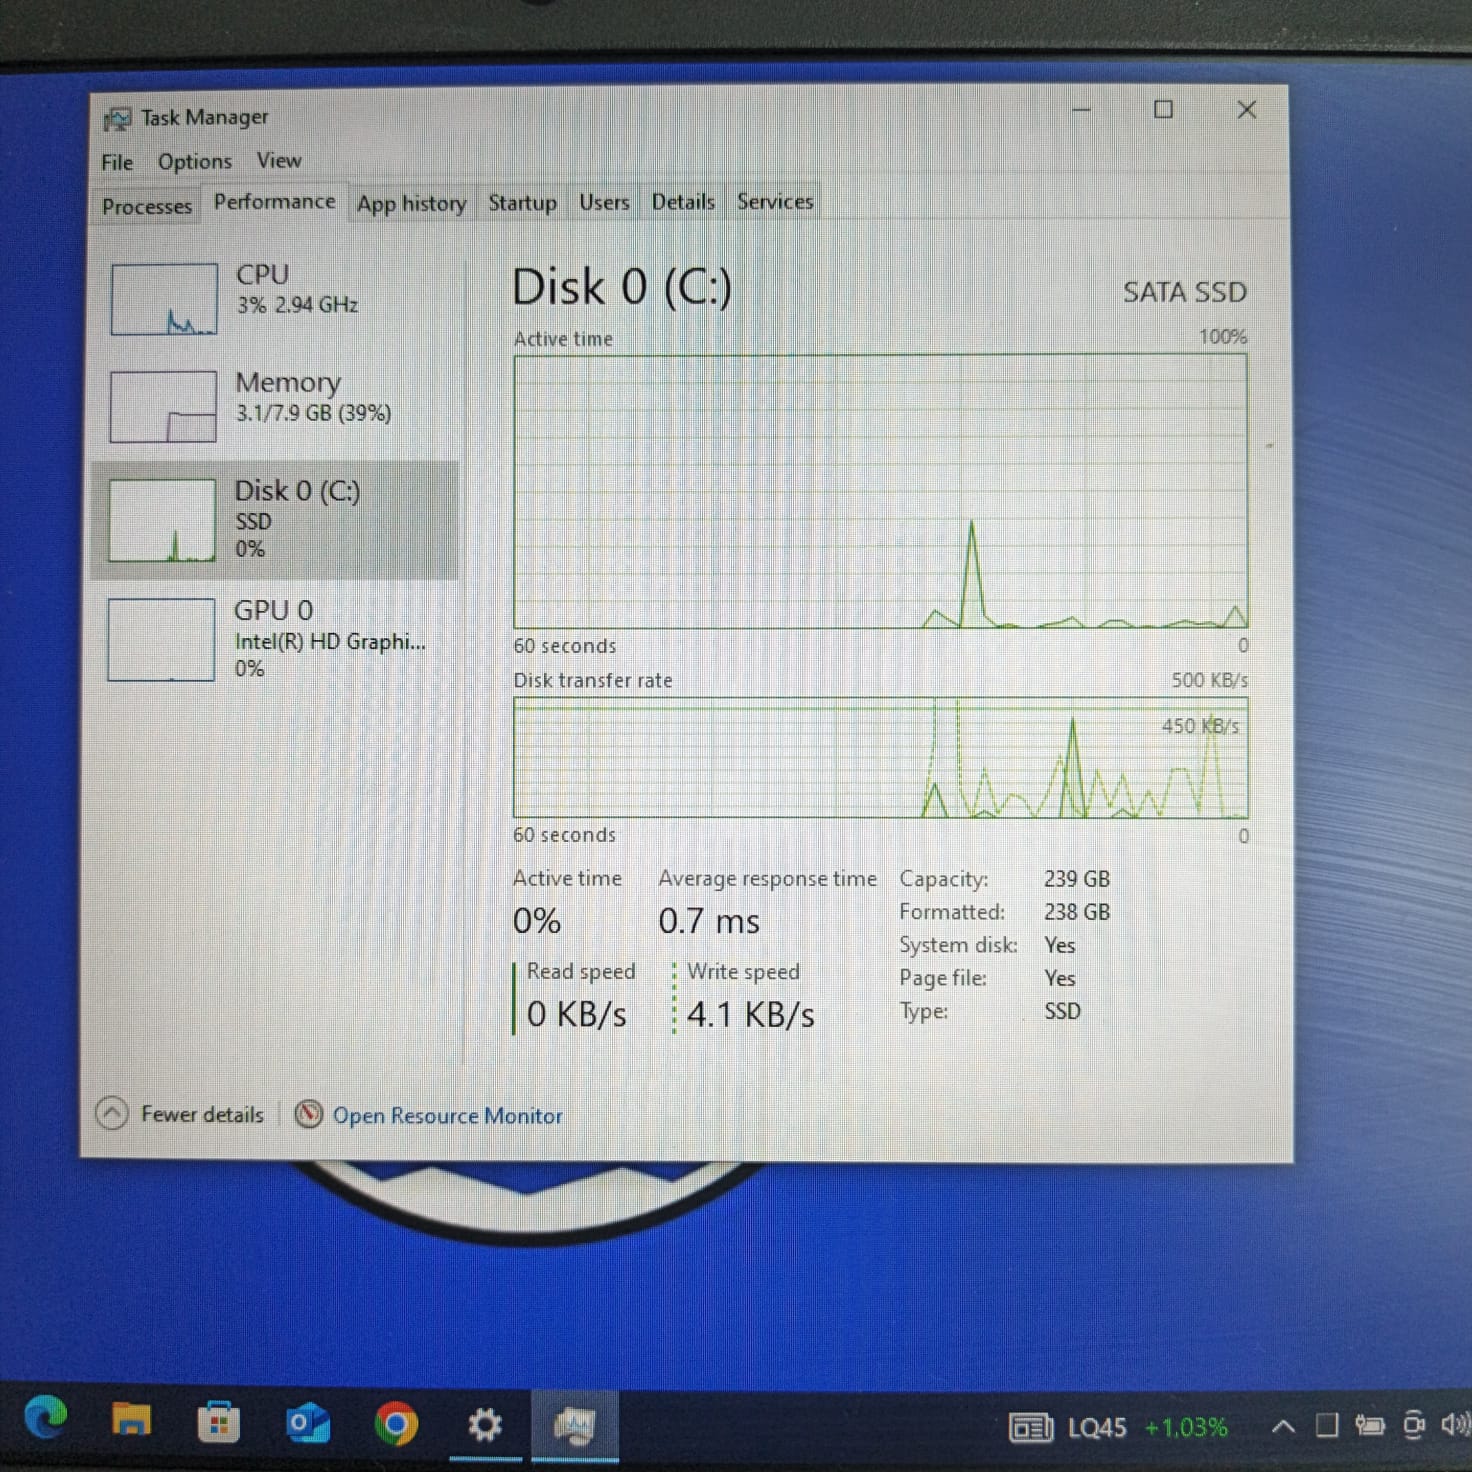The height and width of the screenshot is (1472, 1472).
Task: Minimize the Task Manager window
Action: (1081, 109)
